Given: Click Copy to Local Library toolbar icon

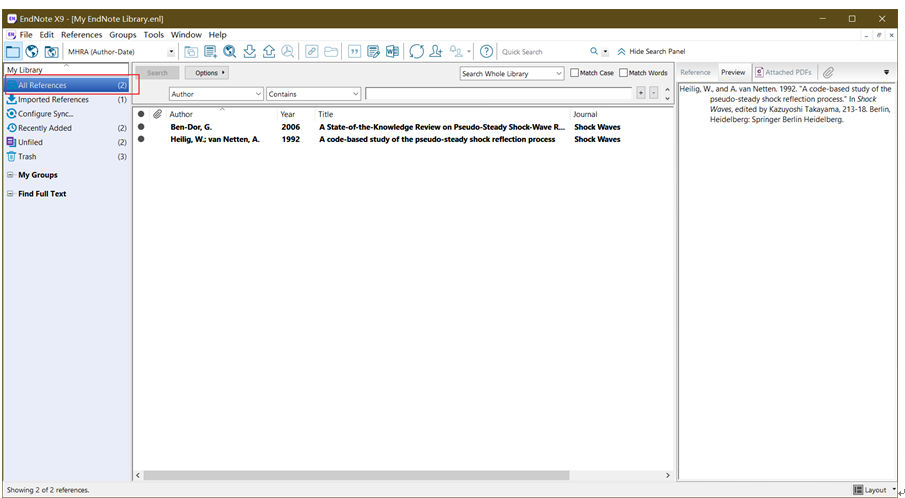Looking at the screenshot, I should click(191, 52).
